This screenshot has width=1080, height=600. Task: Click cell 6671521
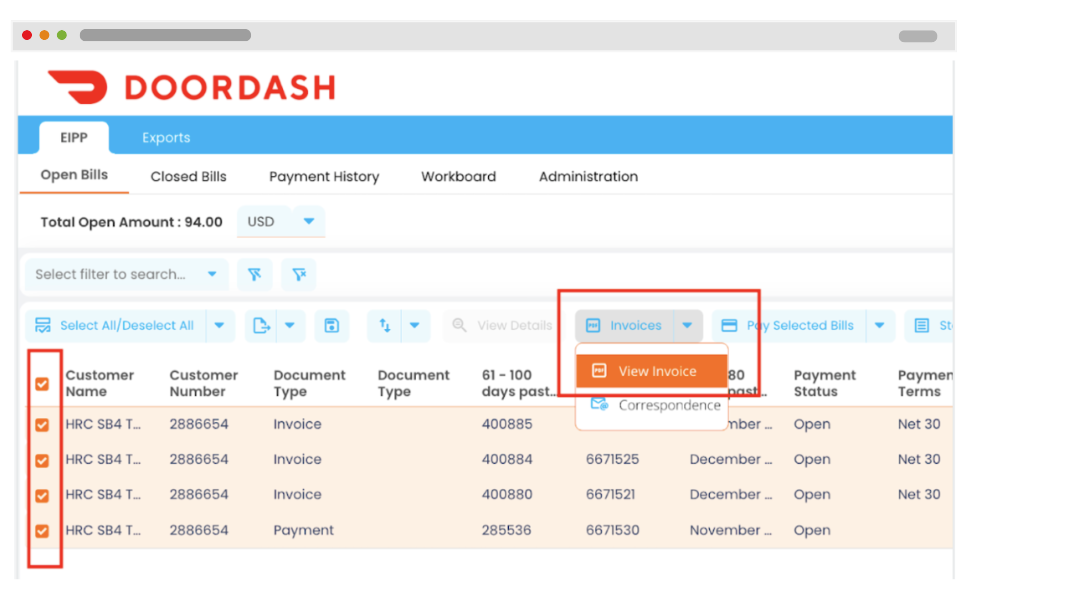coord(610,495)
